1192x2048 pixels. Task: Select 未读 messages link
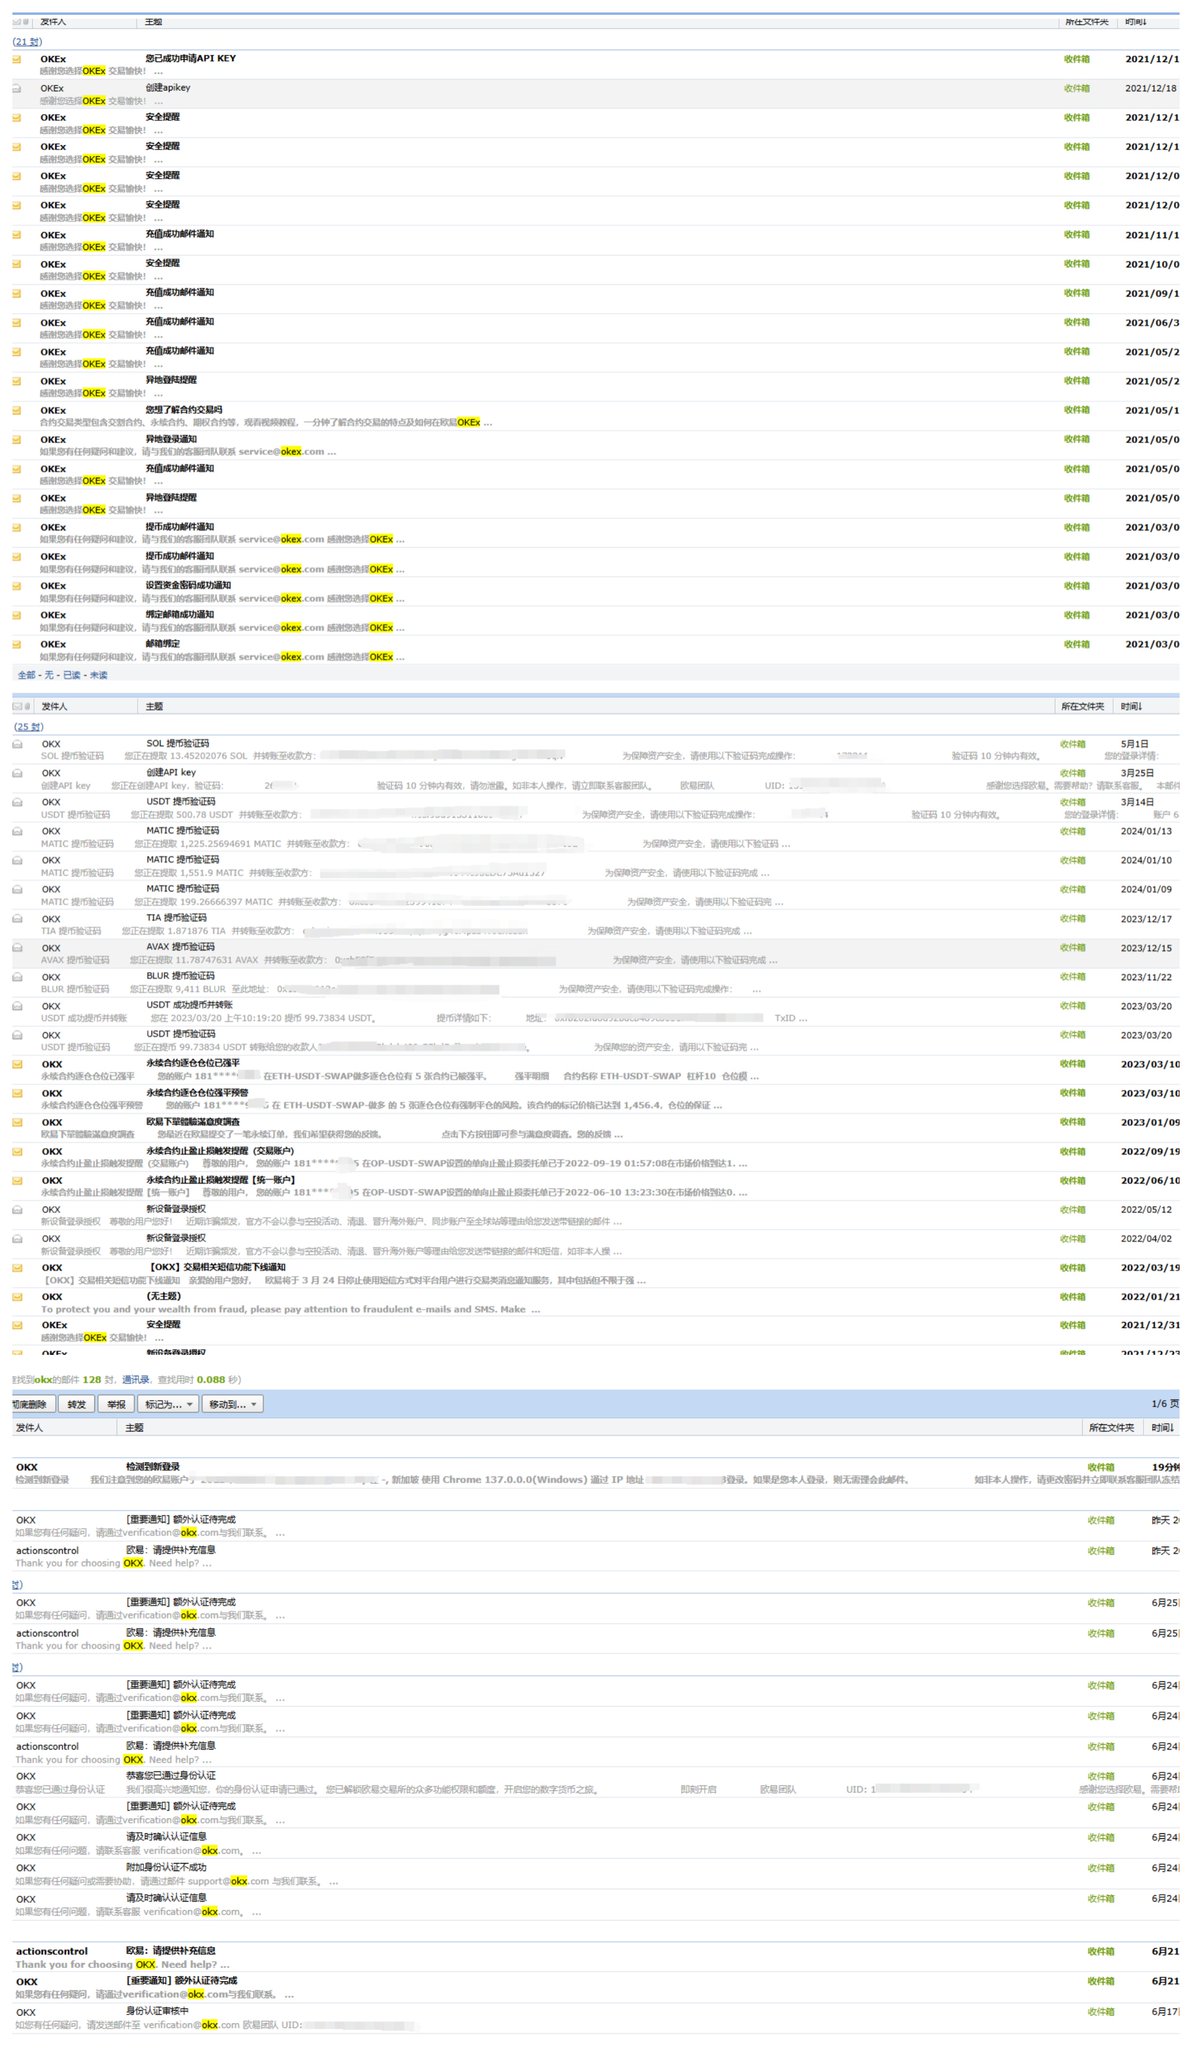pos(99,675)
